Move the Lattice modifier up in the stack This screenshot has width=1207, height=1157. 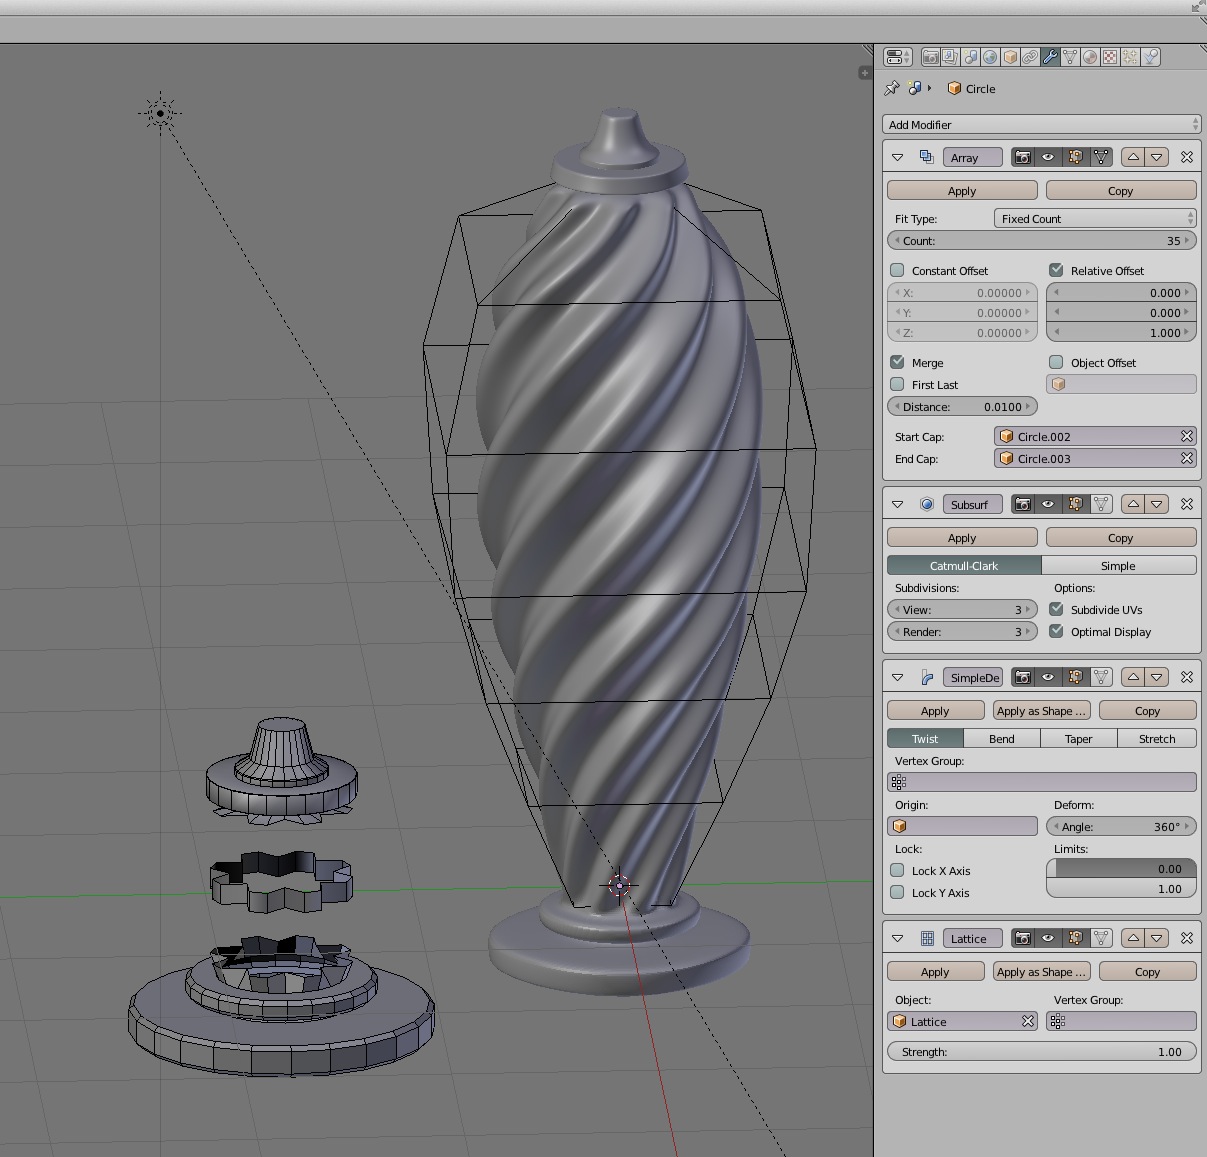pyautogui.click(x=1133, y=938)
